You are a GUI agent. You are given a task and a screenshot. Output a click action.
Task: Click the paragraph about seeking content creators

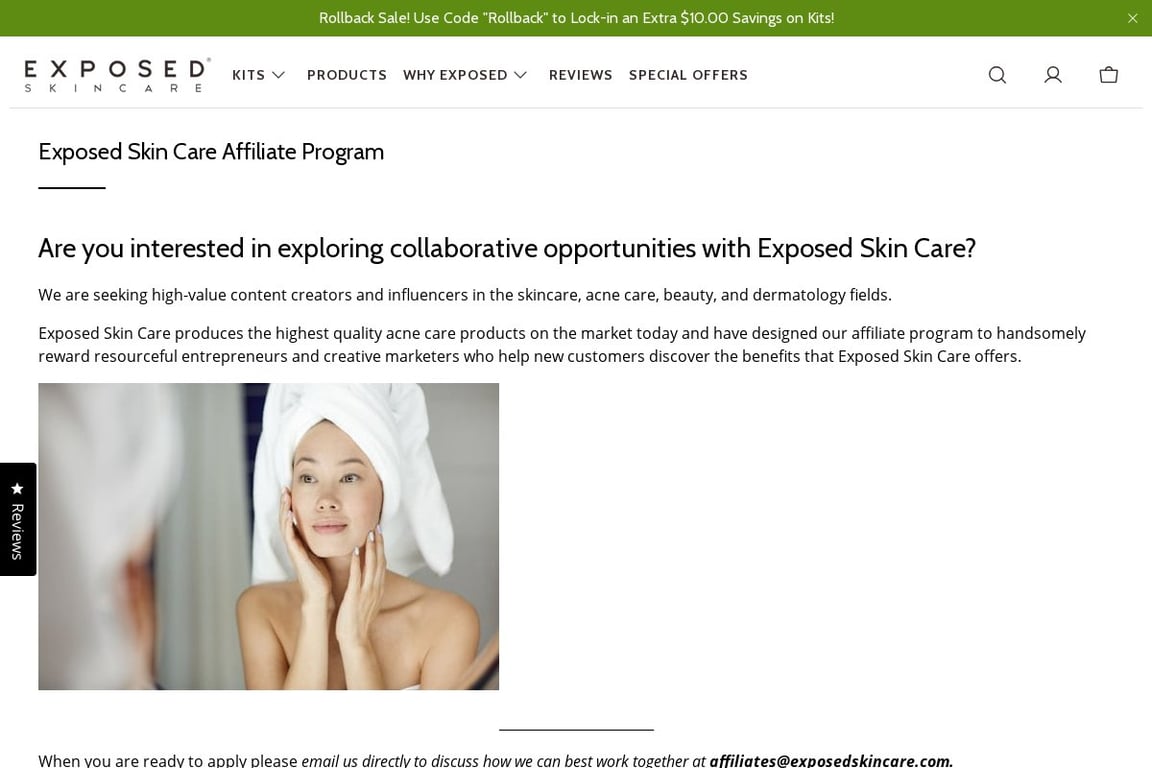(x=465, y=295)
